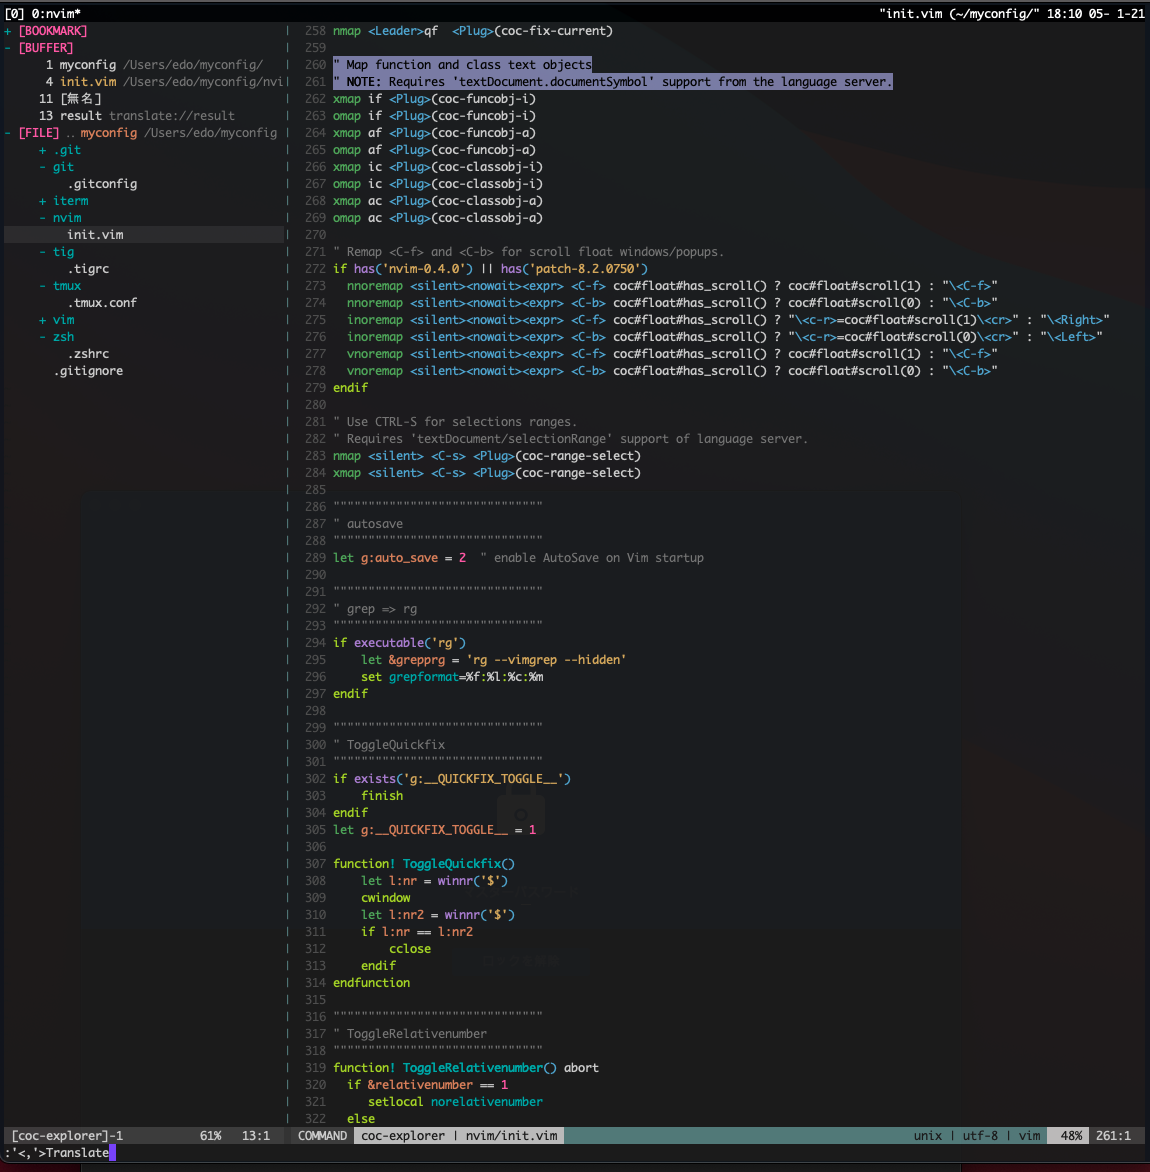Click the ToggleRelativenumber comment heading line 317
This screenshot has height=1172, width=1150.
409,1034
